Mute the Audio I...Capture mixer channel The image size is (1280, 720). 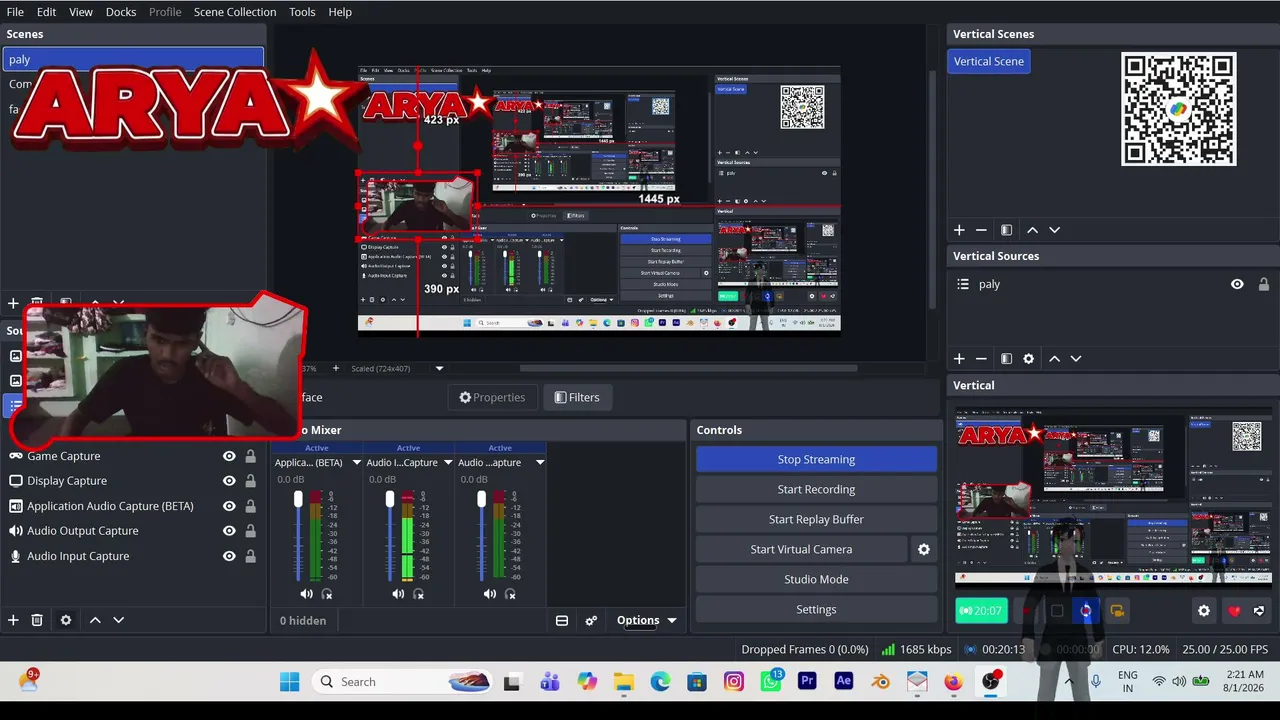point(398,594)
